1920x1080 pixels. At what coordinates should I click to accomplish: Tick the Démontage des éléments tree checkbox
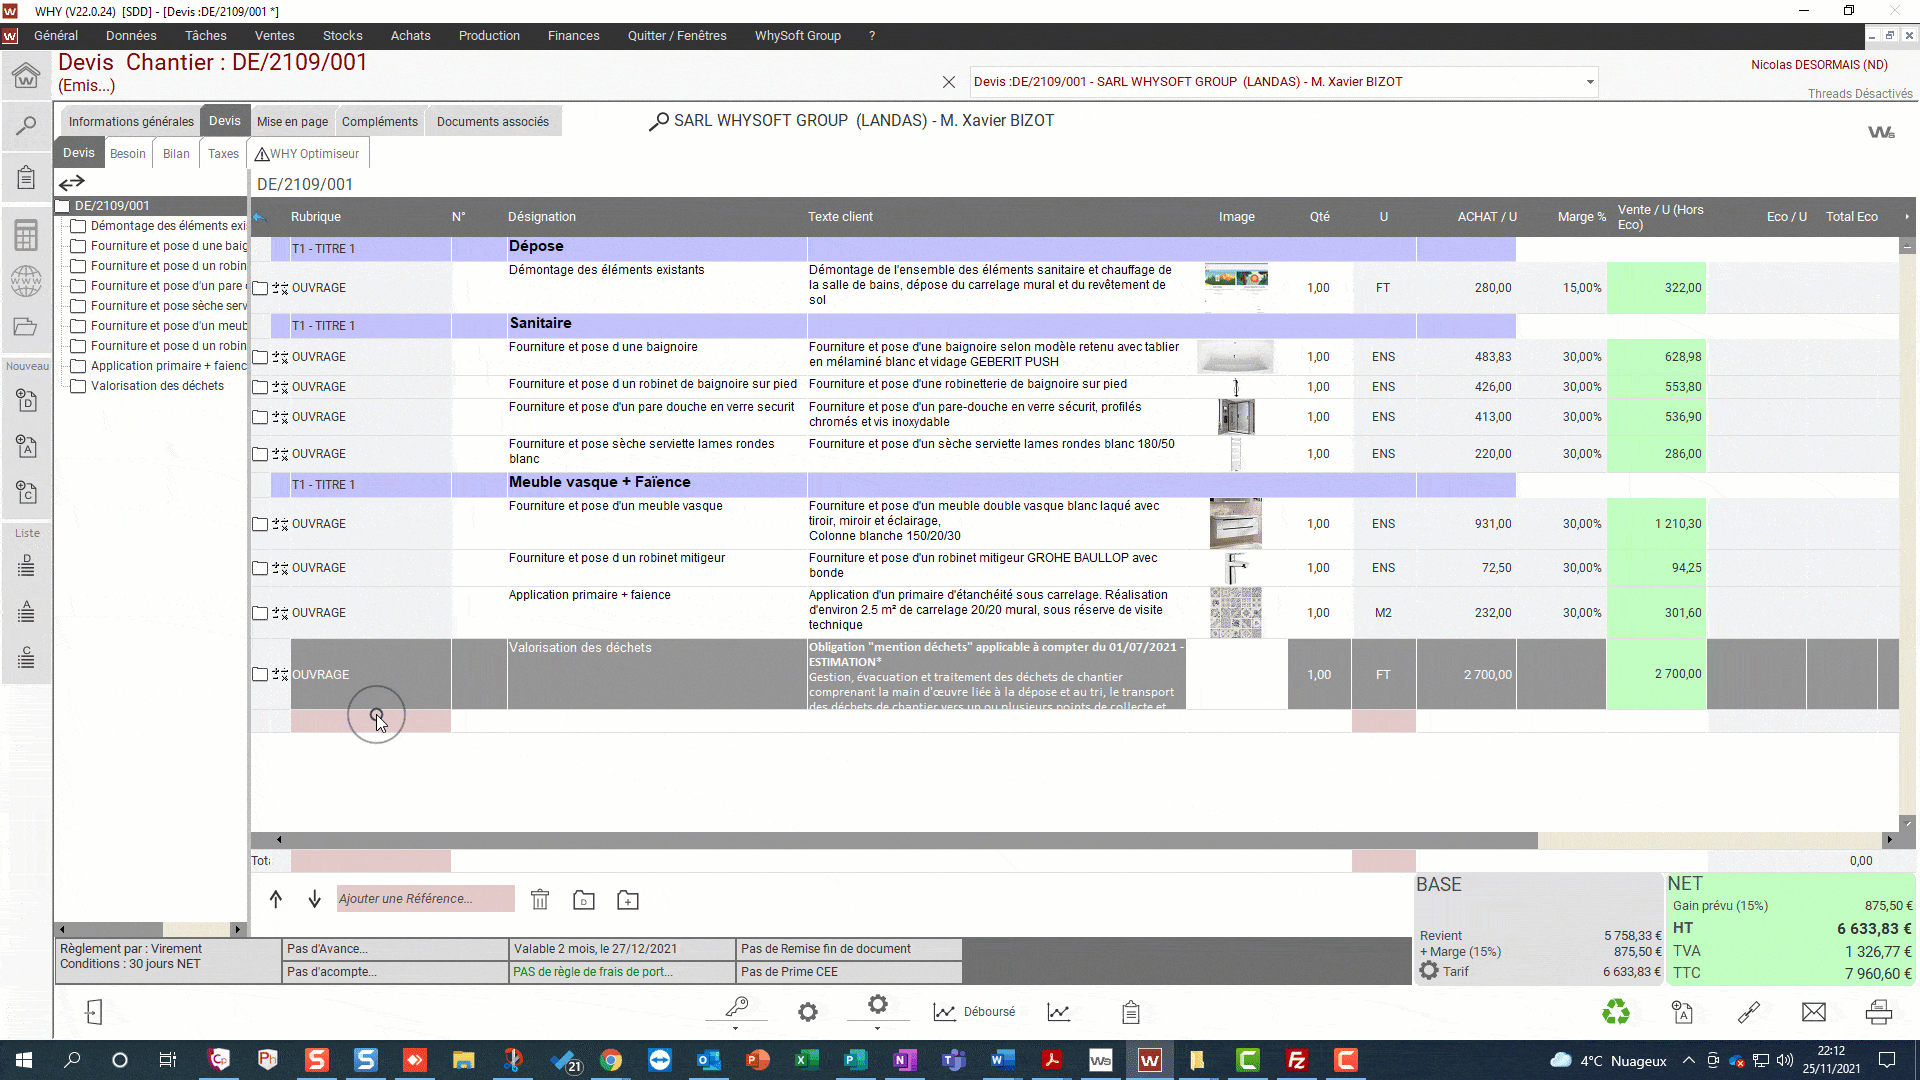coord(78,226)
